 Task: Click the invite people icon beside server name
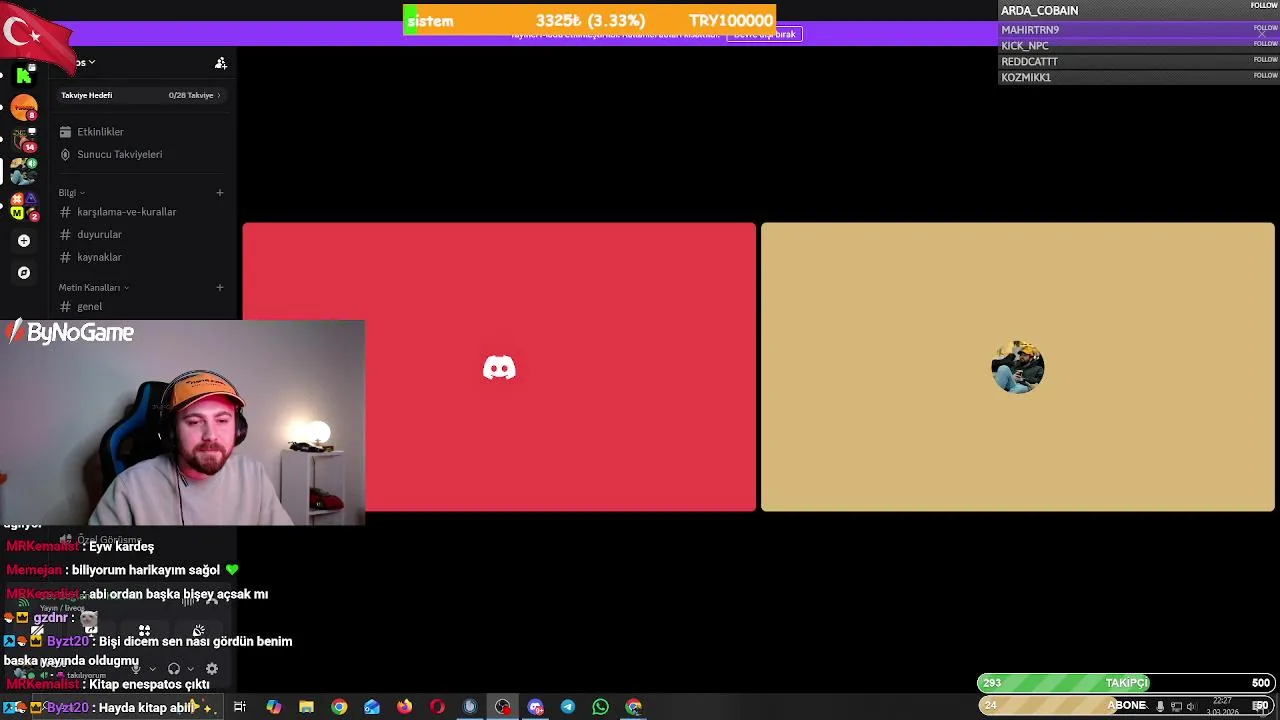[221, 63]
